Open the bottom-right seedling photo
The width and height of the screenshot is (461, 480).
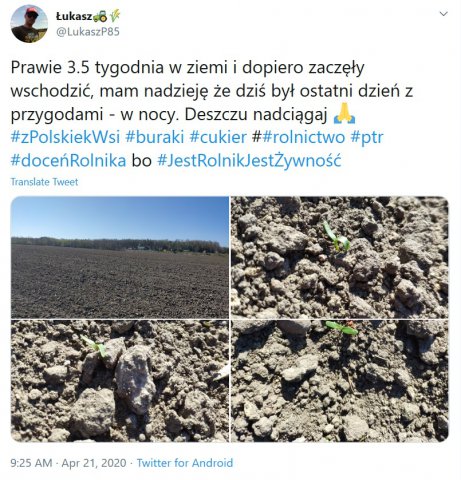pyautogui.click(x=340, y=381)
